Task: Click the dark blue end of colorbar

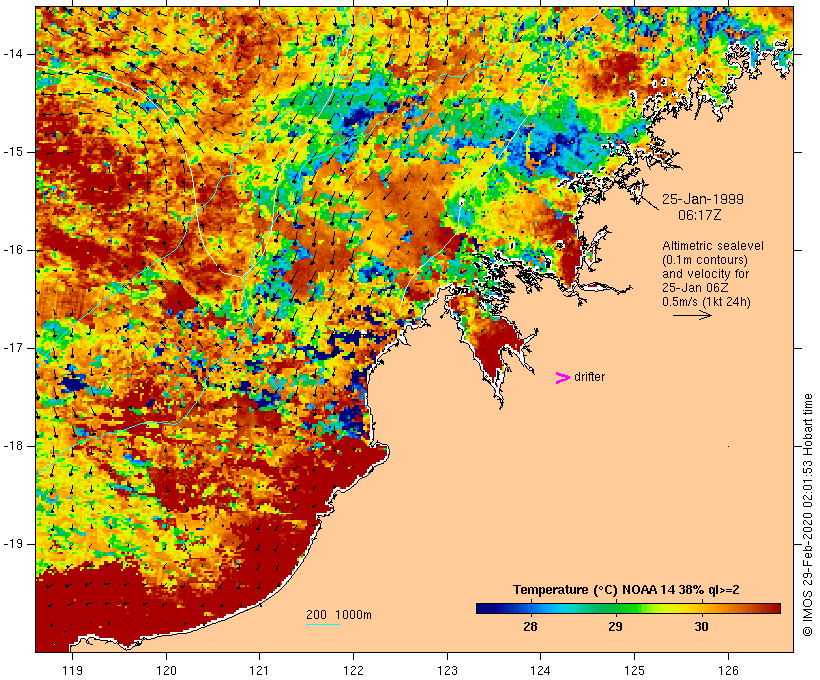Action: click(482, 608)
